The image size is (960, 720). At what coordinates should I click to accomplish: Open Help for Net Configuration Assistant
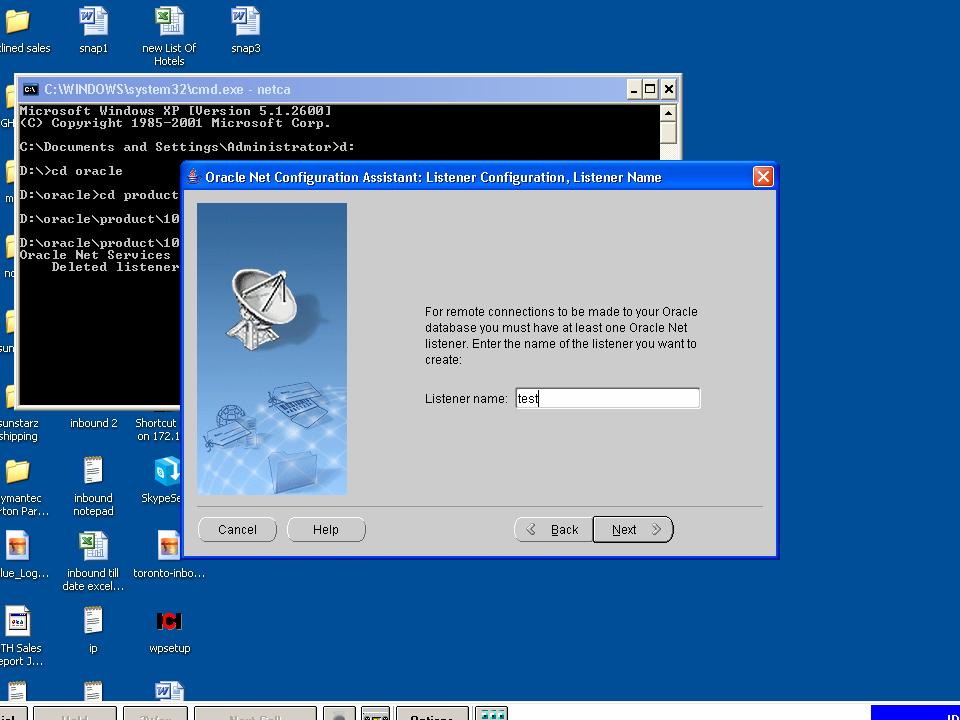[326, 530]
